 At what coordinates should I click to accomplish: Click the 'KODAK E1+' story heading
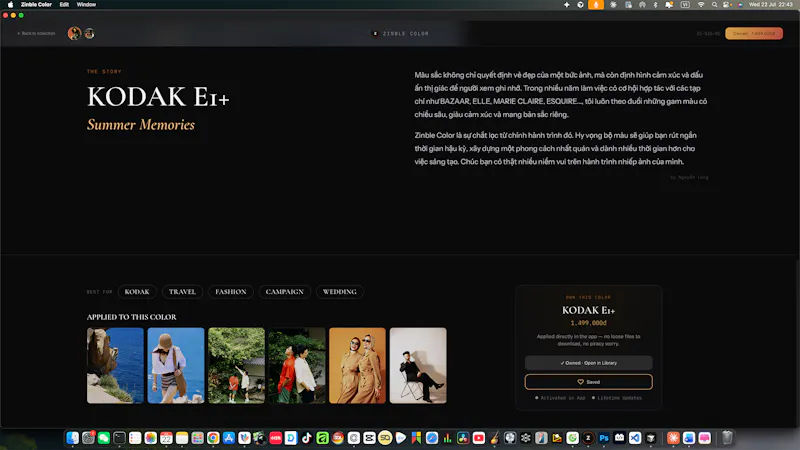pyautogui.click(x=158, y=97)
